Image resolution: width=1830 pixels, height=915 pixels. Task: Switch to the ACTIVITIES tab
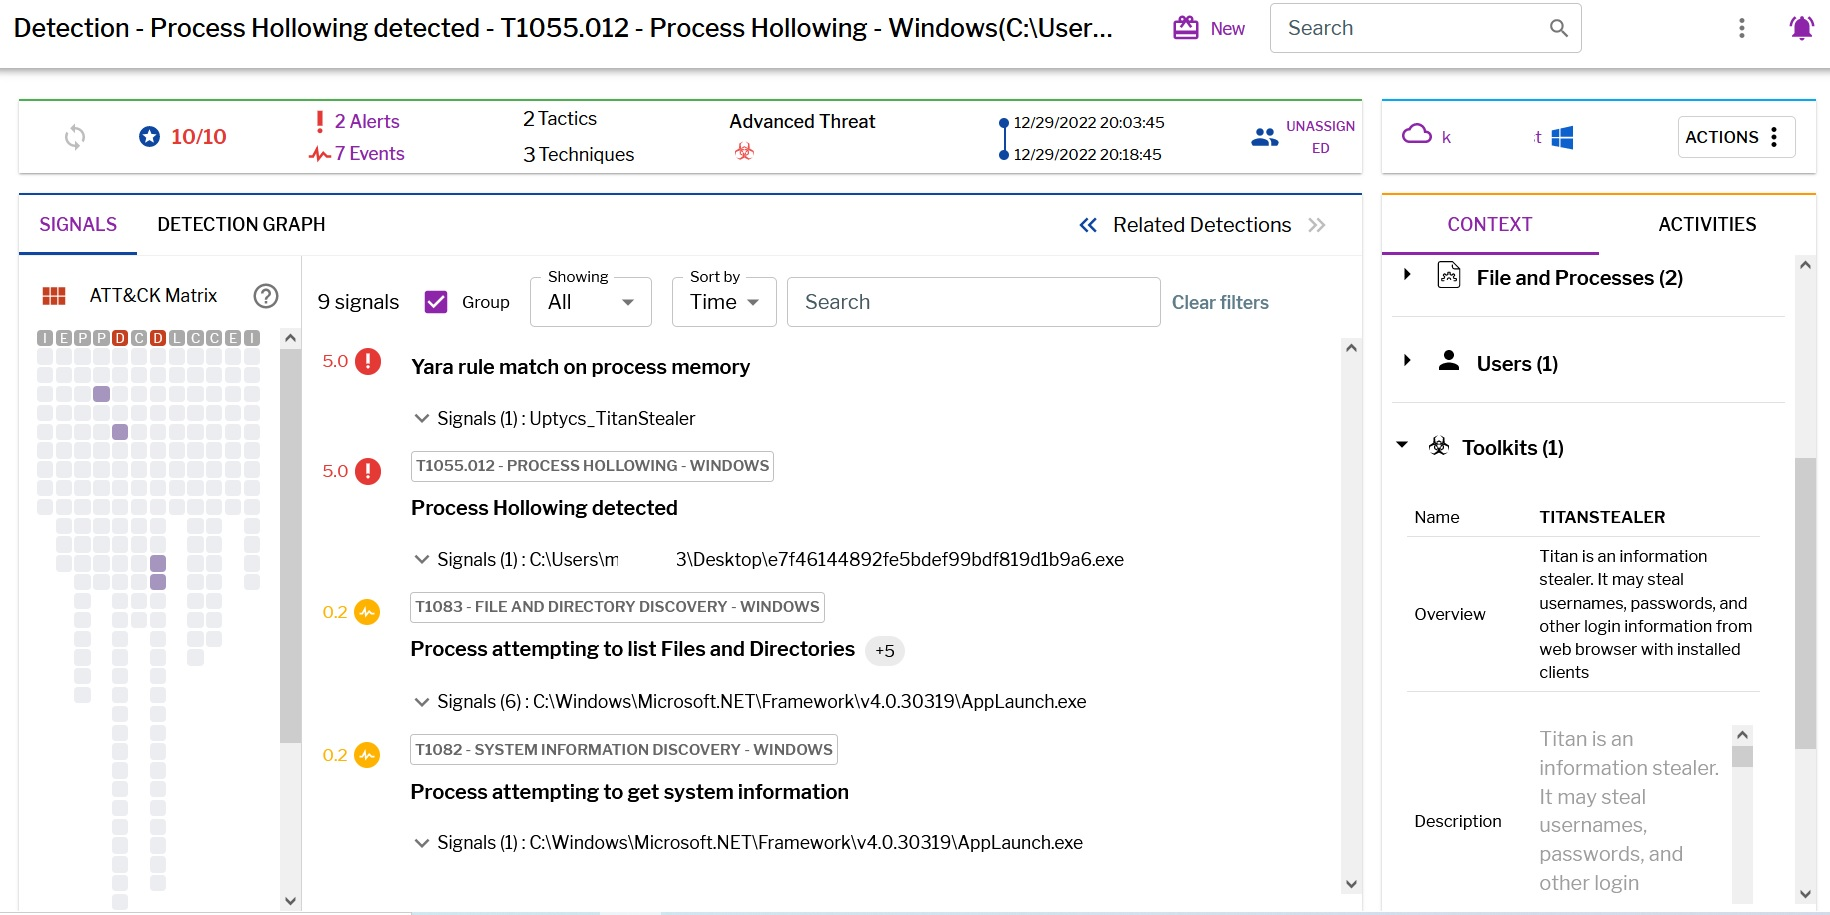pos(1707,225)
